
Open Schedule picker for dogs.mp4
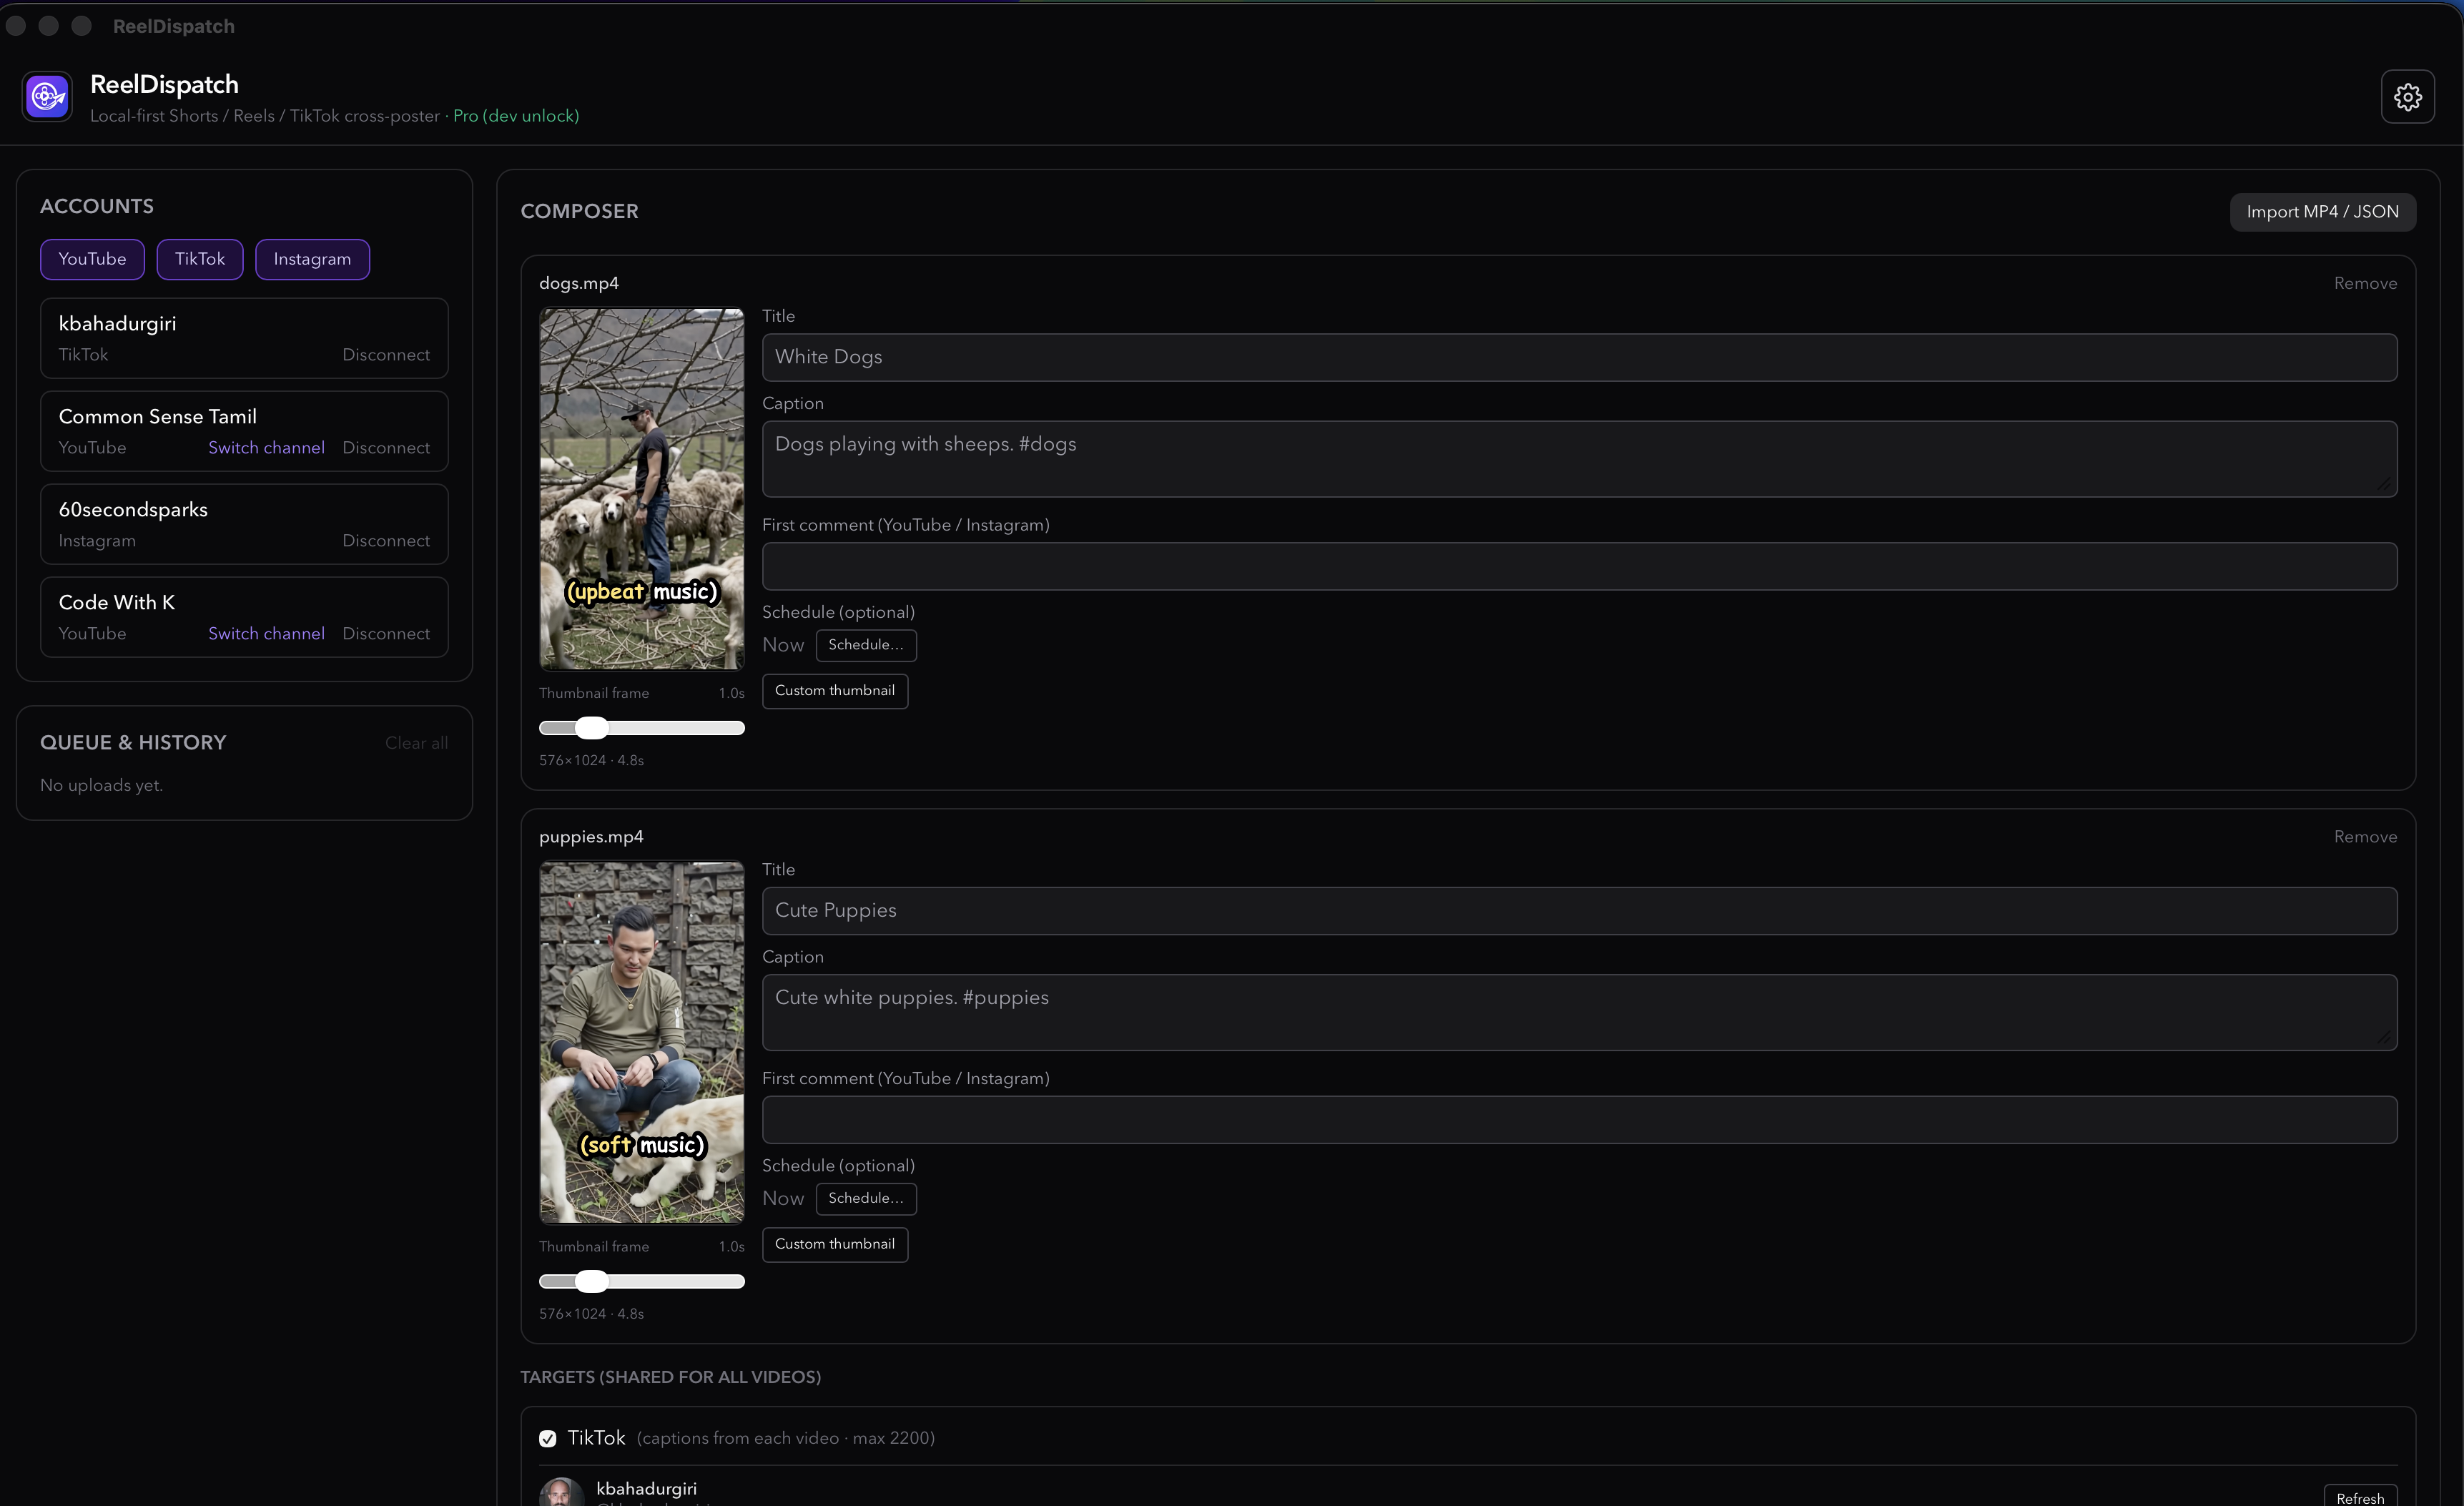coord(866,645)
